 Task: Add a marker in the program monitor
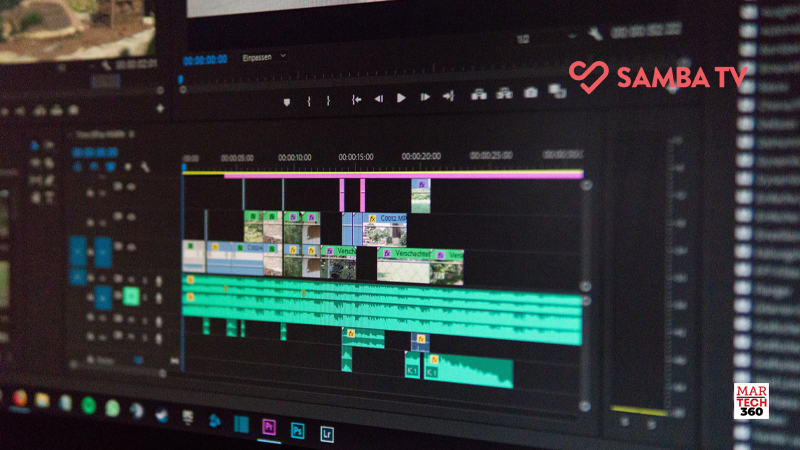(x=287, y=102)
